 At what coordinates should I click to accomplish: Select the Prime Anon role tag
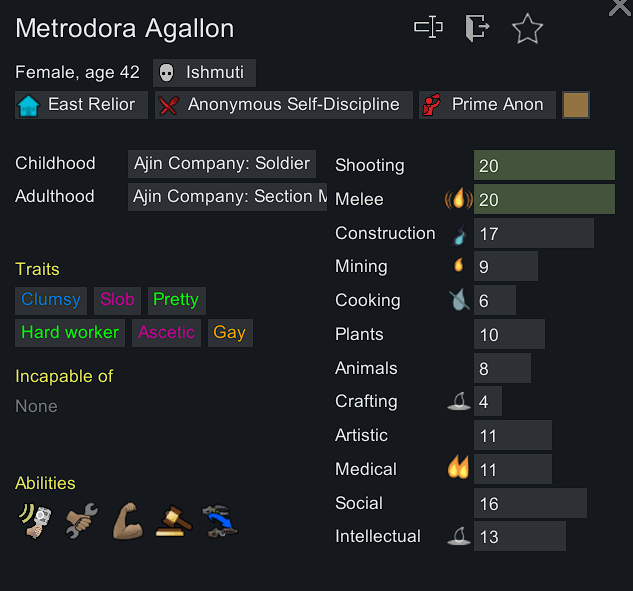coord(486,105)
